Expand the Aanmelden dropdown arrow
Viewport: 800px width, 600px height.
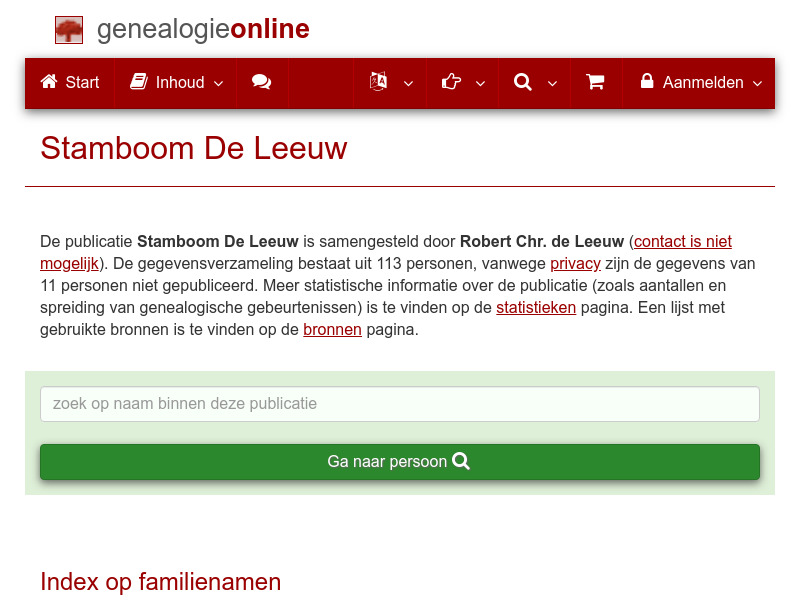(x=757, y=84)
